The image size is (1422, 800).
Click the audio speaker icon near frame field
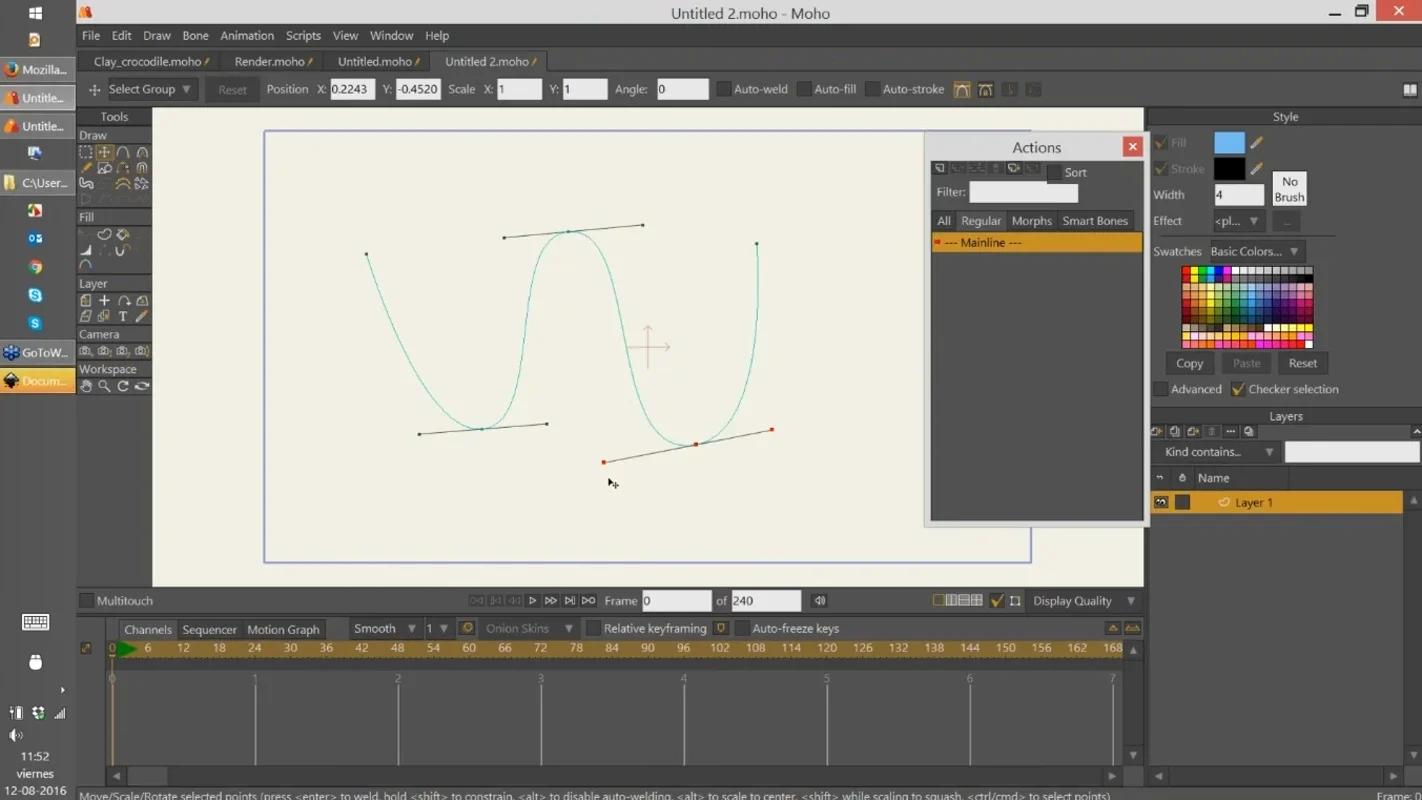(x=819, y=601)
